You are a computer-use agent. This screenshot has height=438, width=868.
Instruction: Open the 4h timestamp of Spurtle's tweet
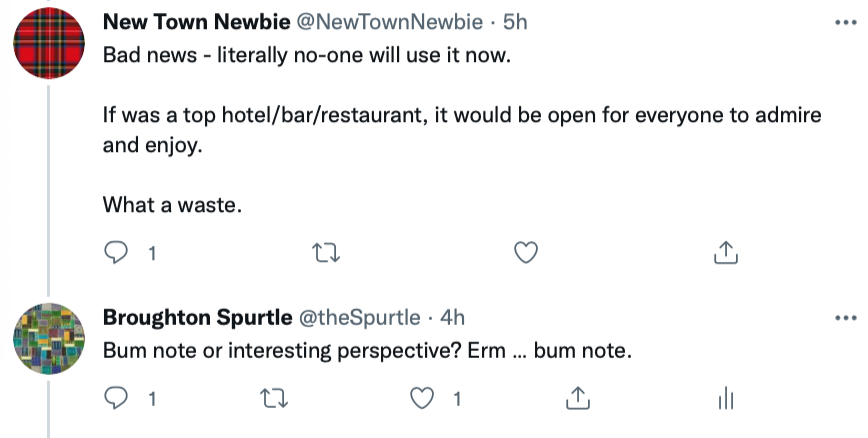click(x=452, y=317)
